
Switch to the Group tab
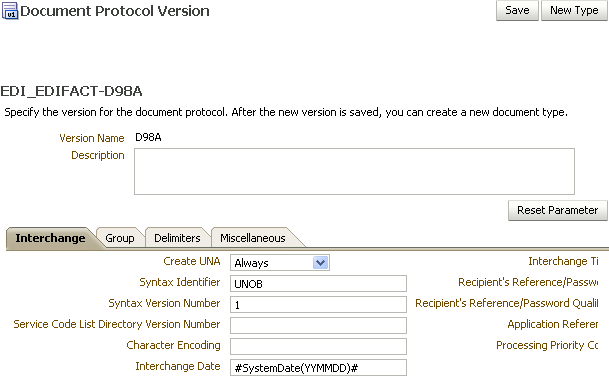coord(120,238)
